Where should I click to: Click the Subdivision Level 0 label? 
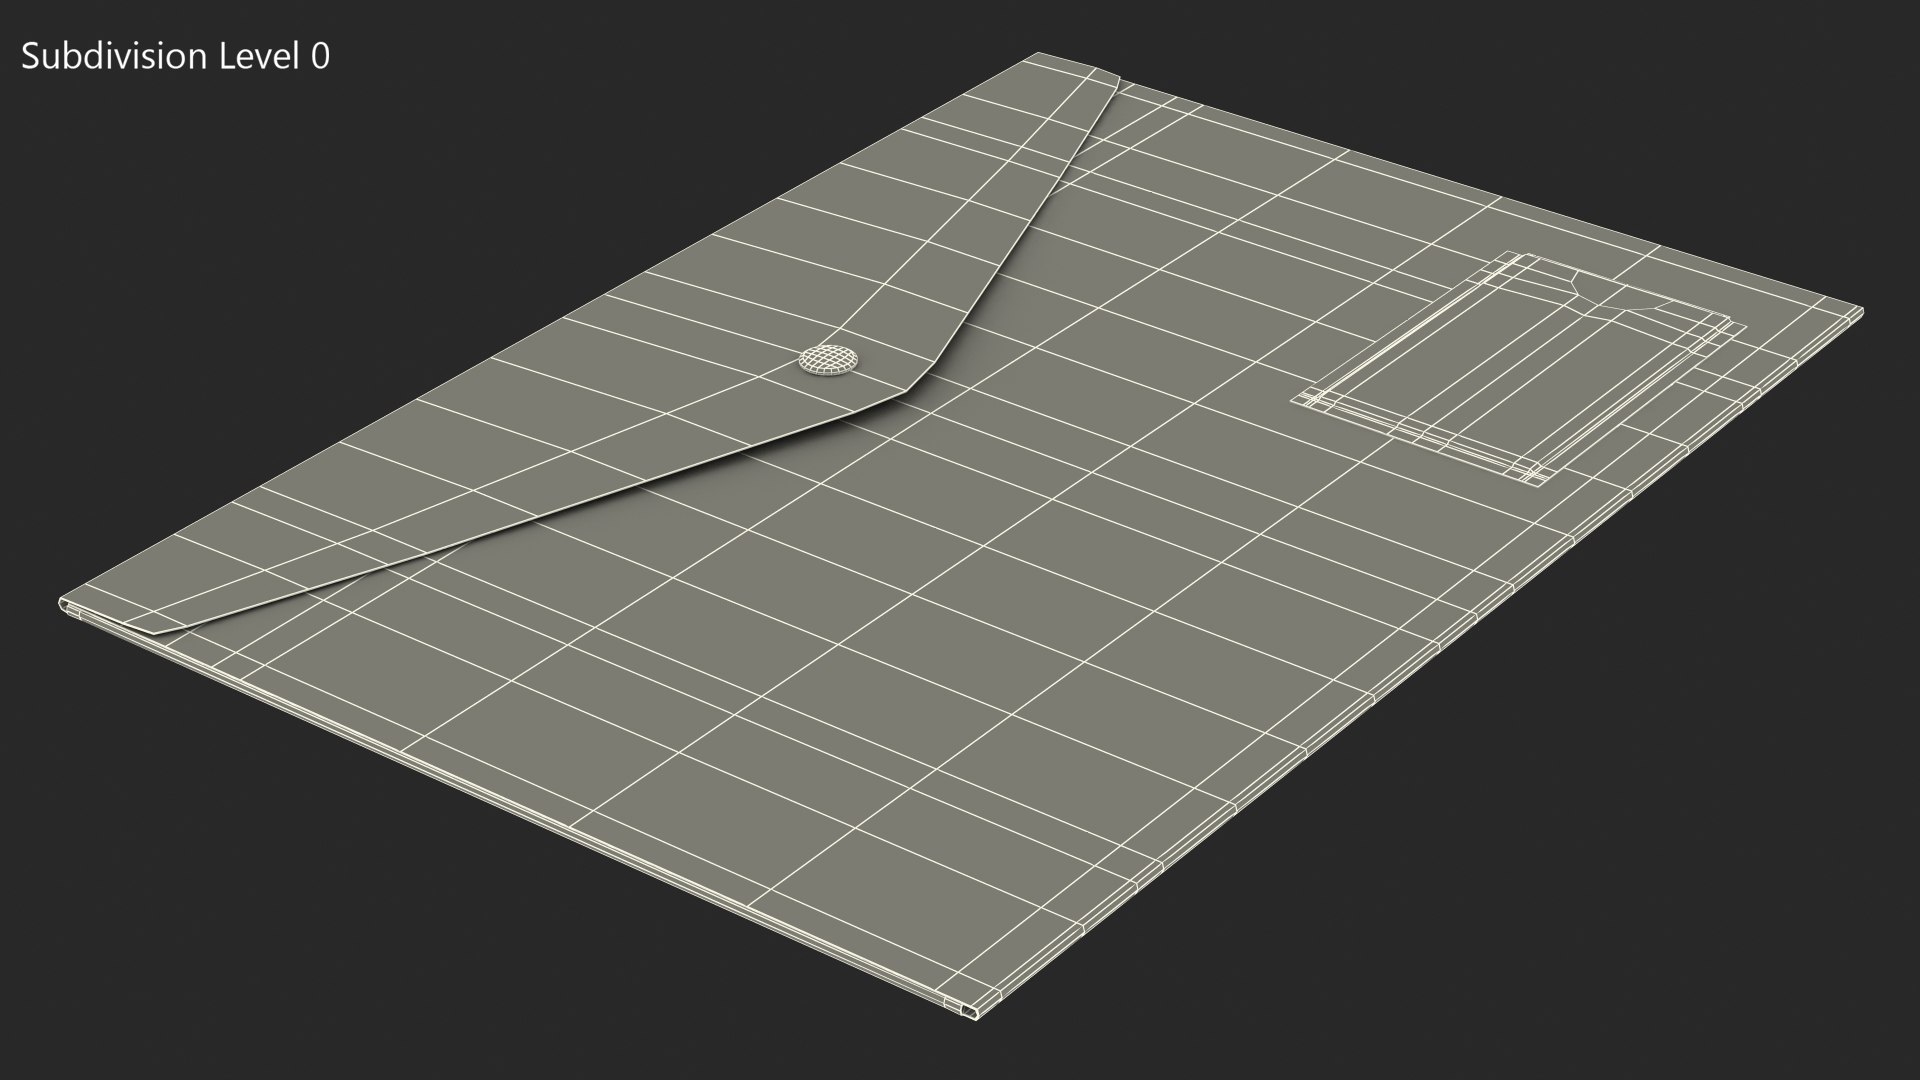click(175, 57)
